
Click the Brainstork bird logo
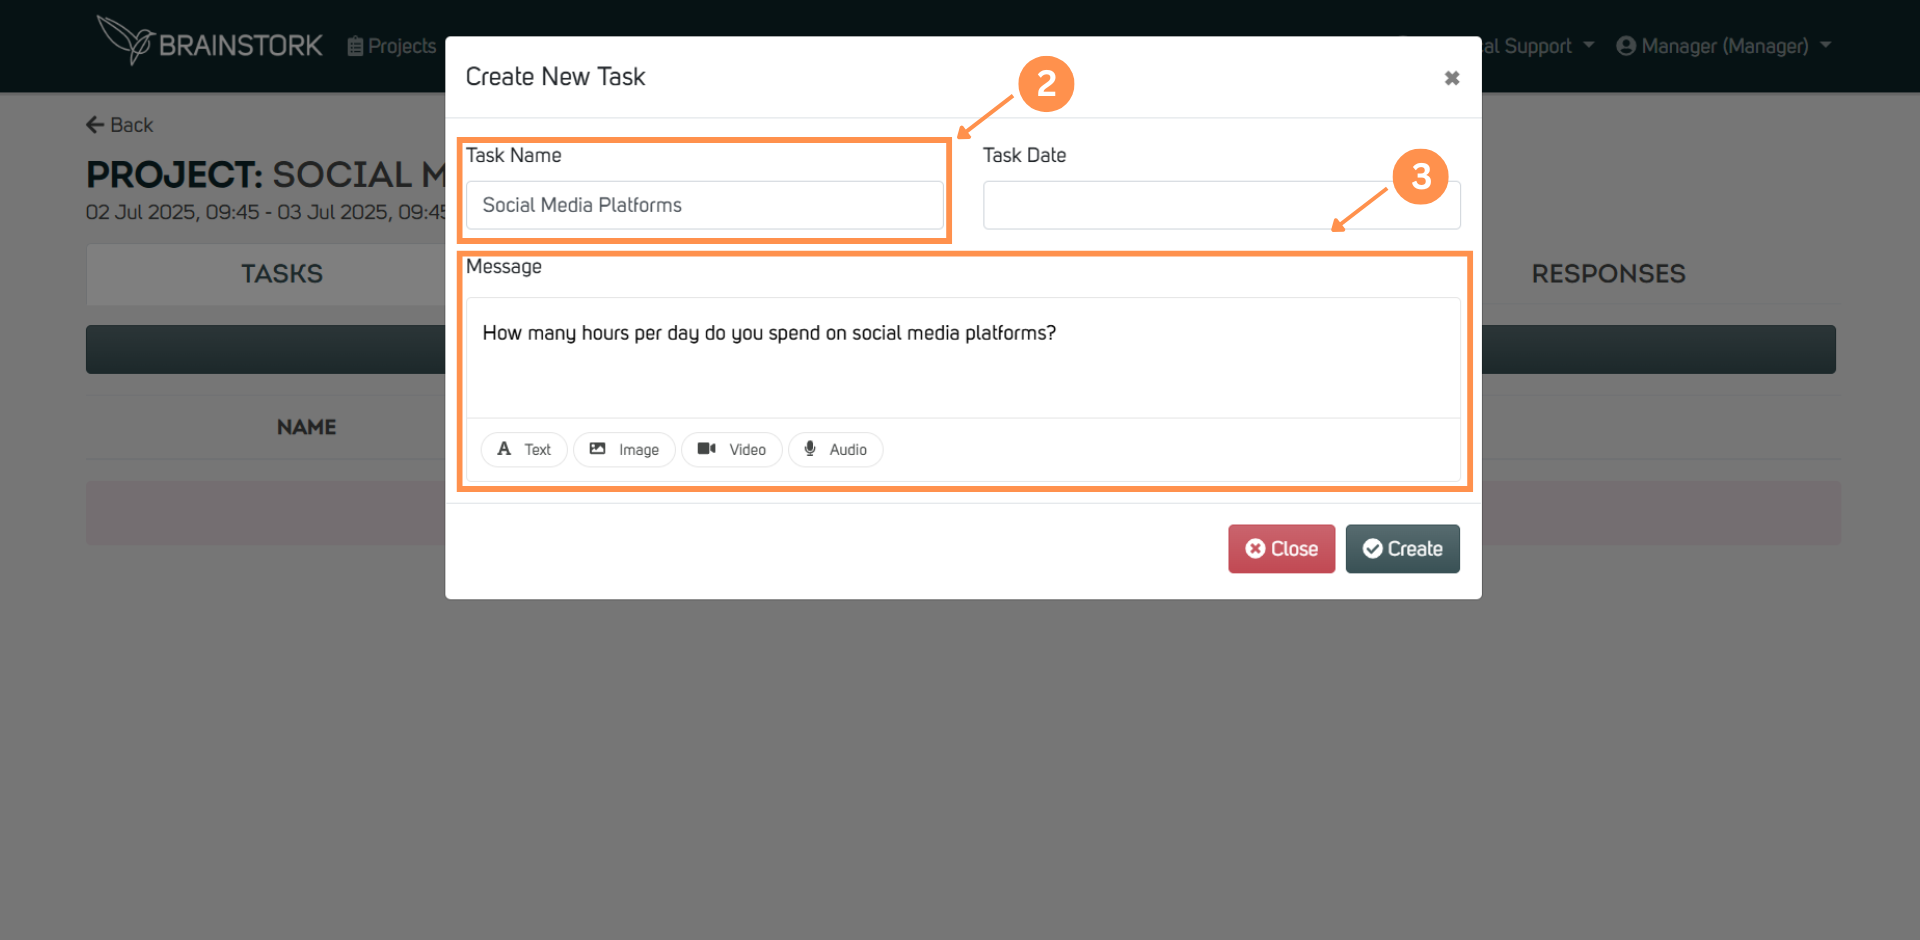pos(126,41)
